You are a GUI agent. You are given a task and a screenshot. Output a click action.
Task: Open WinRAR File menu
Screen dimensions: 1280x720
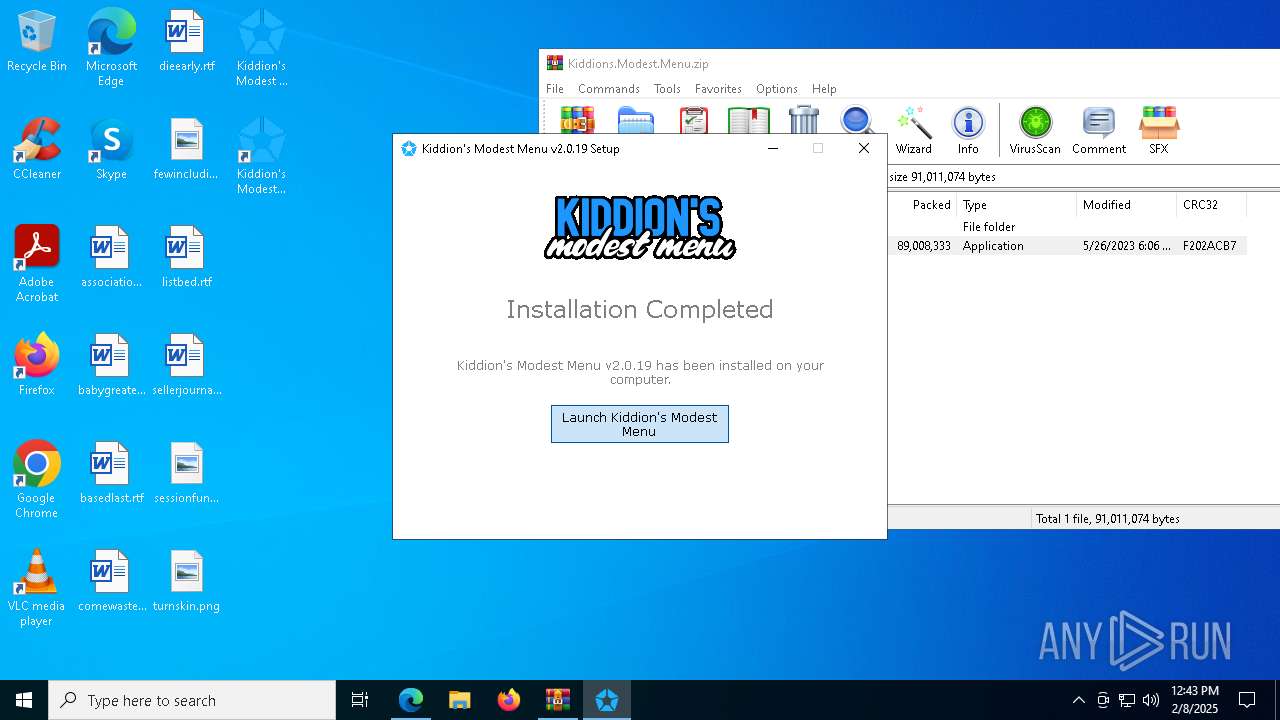[x=555, y=89]
